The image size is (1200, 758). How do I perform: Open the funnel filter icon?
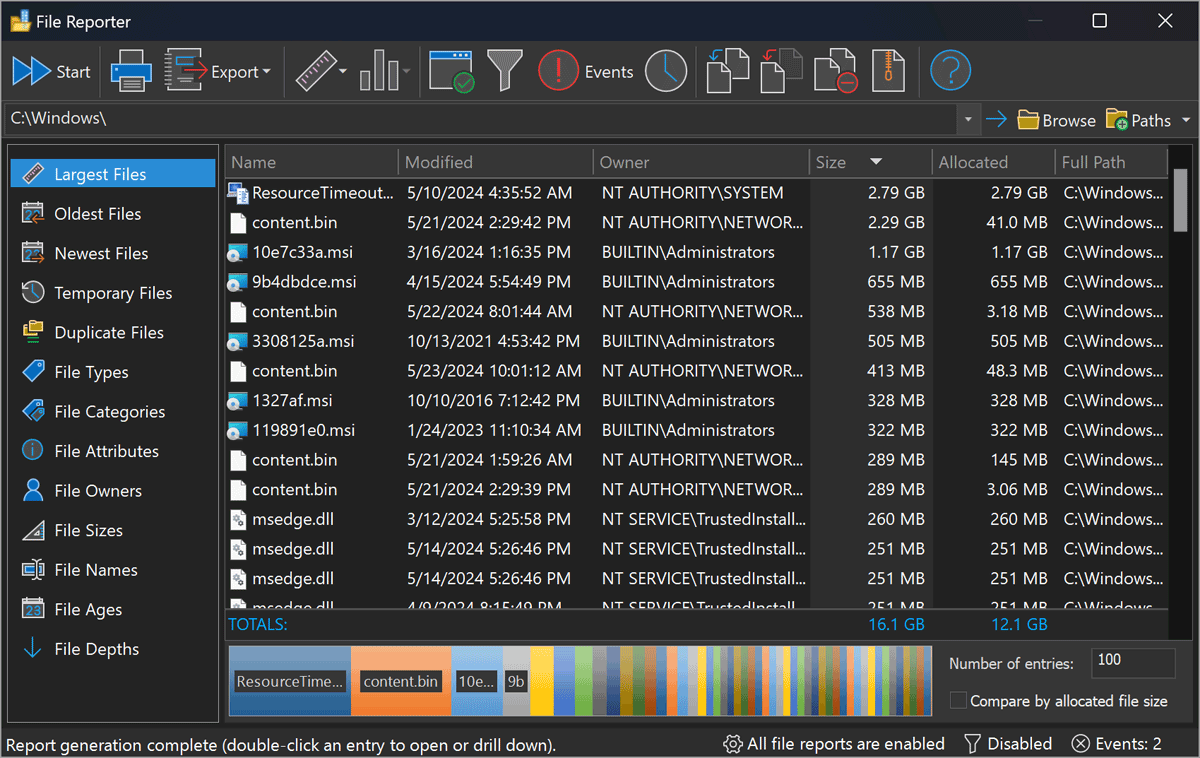point(505,71)
